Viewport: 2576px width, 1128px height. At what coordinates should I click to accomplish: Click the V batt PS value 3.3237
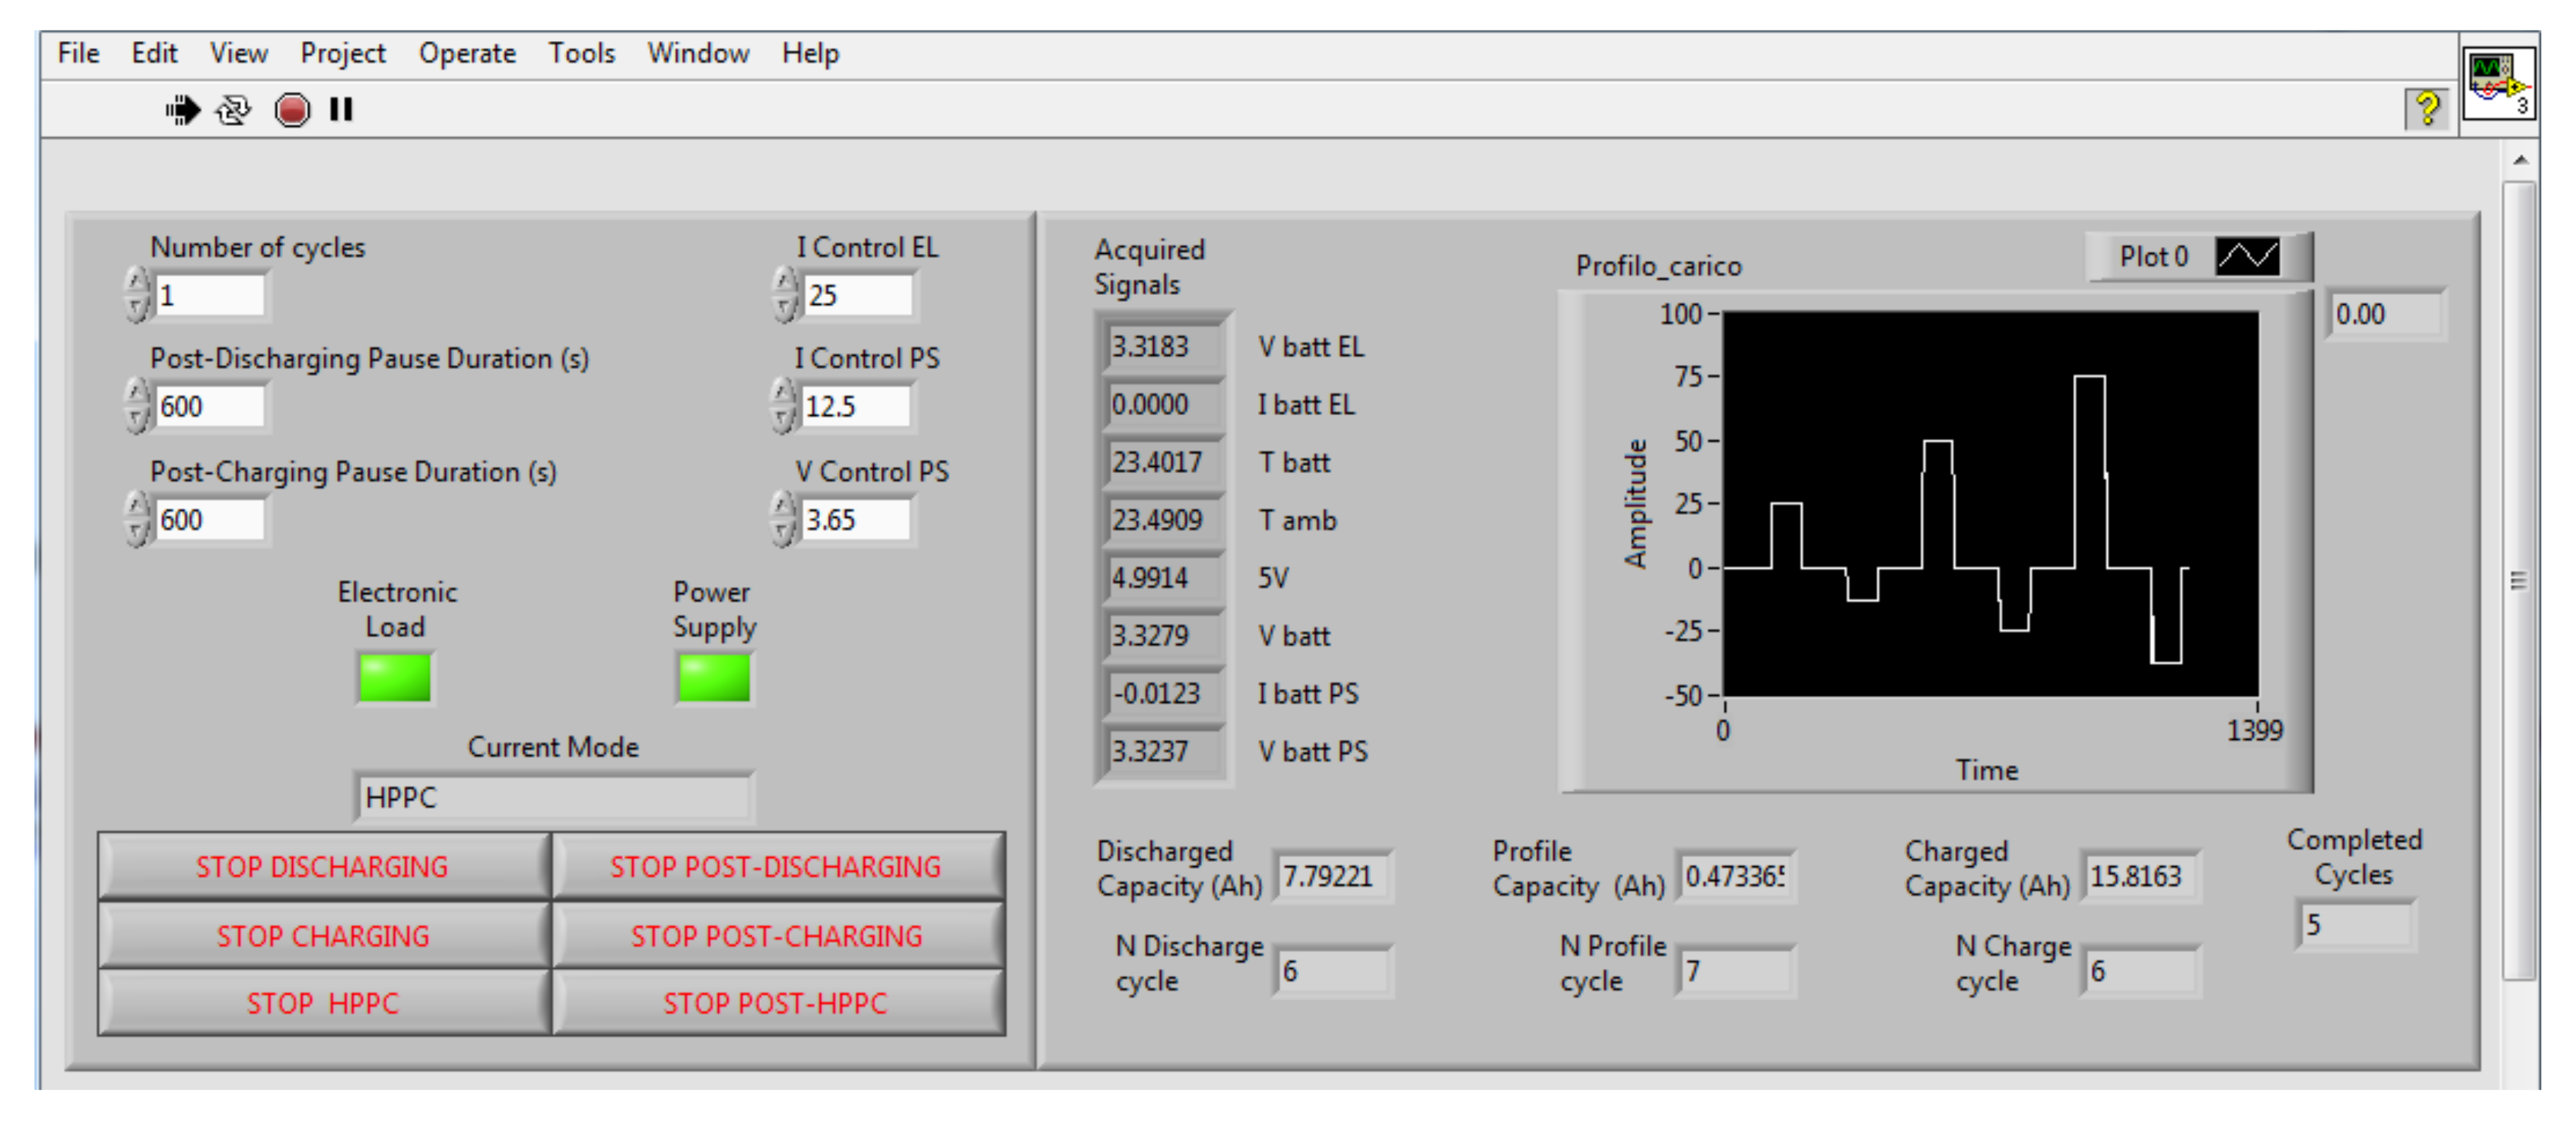click(x=1164, y=751)
